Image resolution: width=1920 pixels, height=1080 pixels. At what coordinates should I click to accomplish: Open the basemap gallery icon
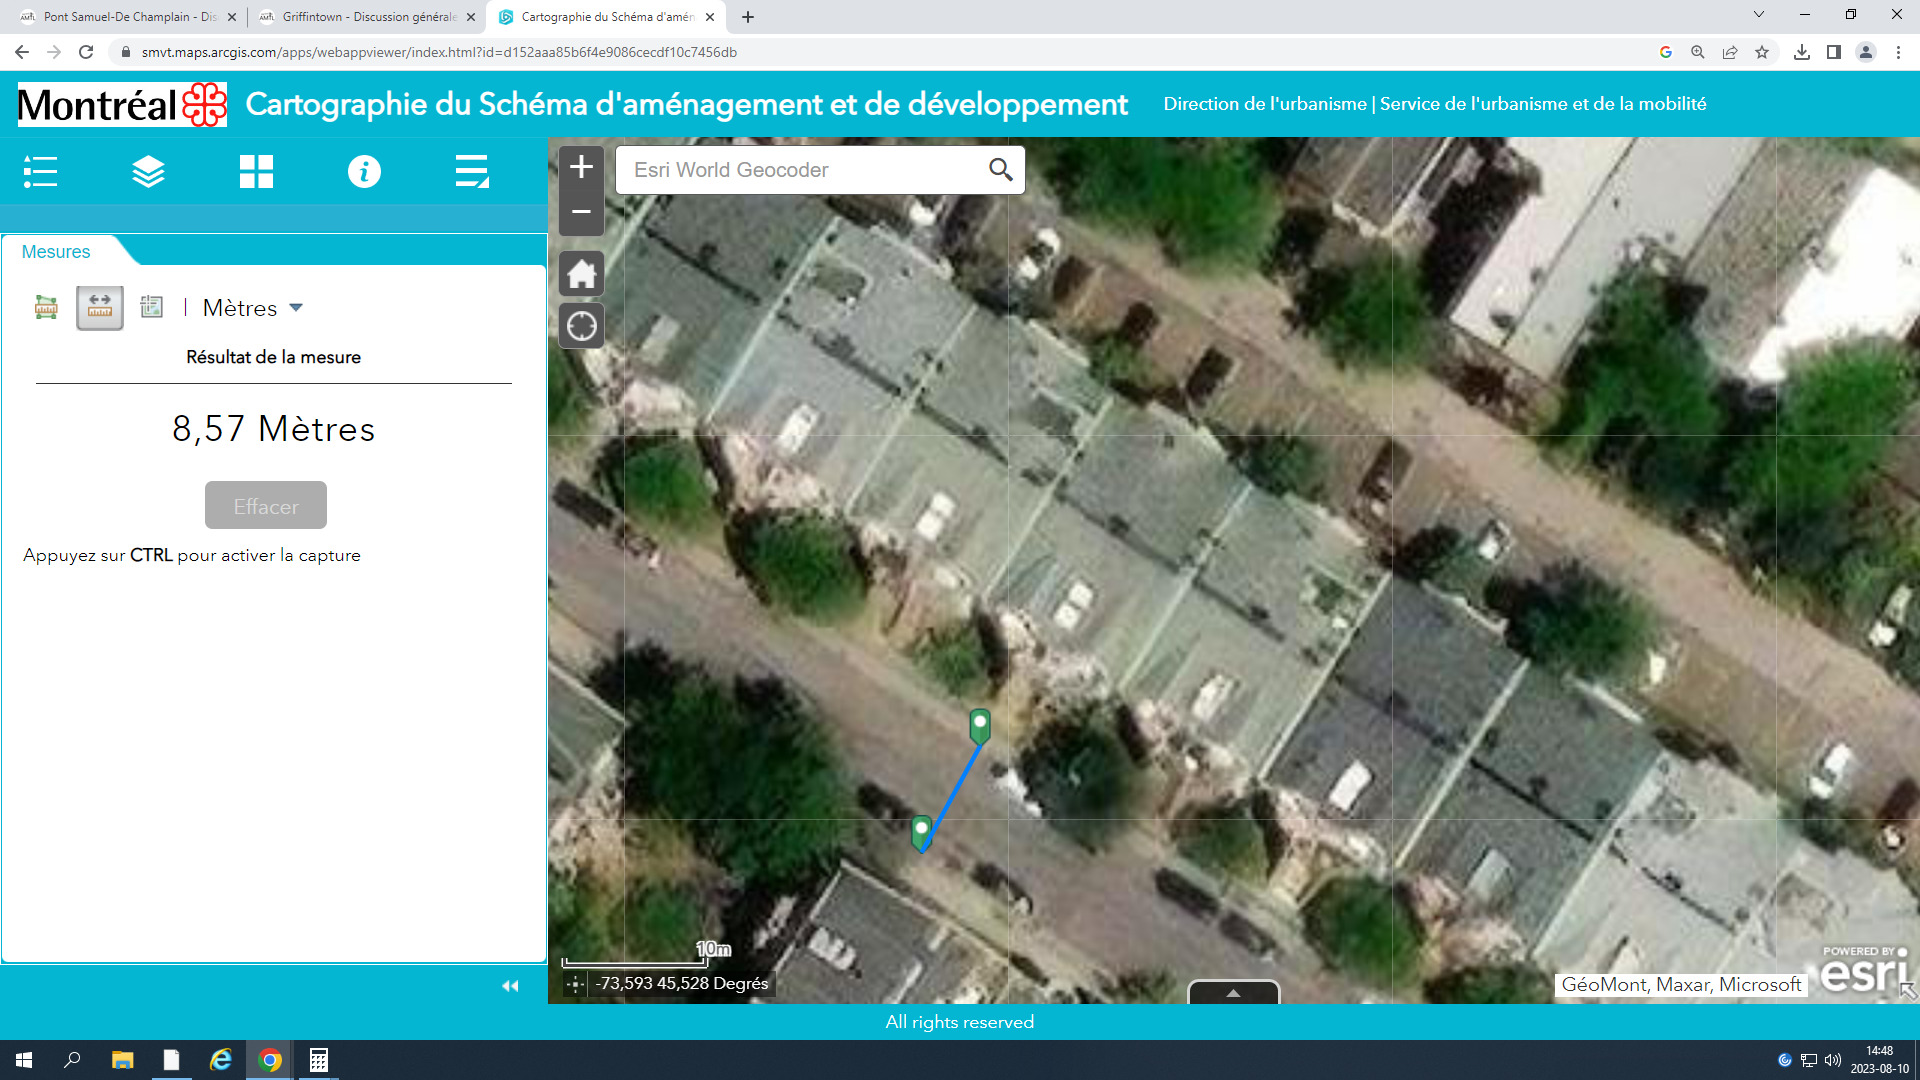(256, 171)
